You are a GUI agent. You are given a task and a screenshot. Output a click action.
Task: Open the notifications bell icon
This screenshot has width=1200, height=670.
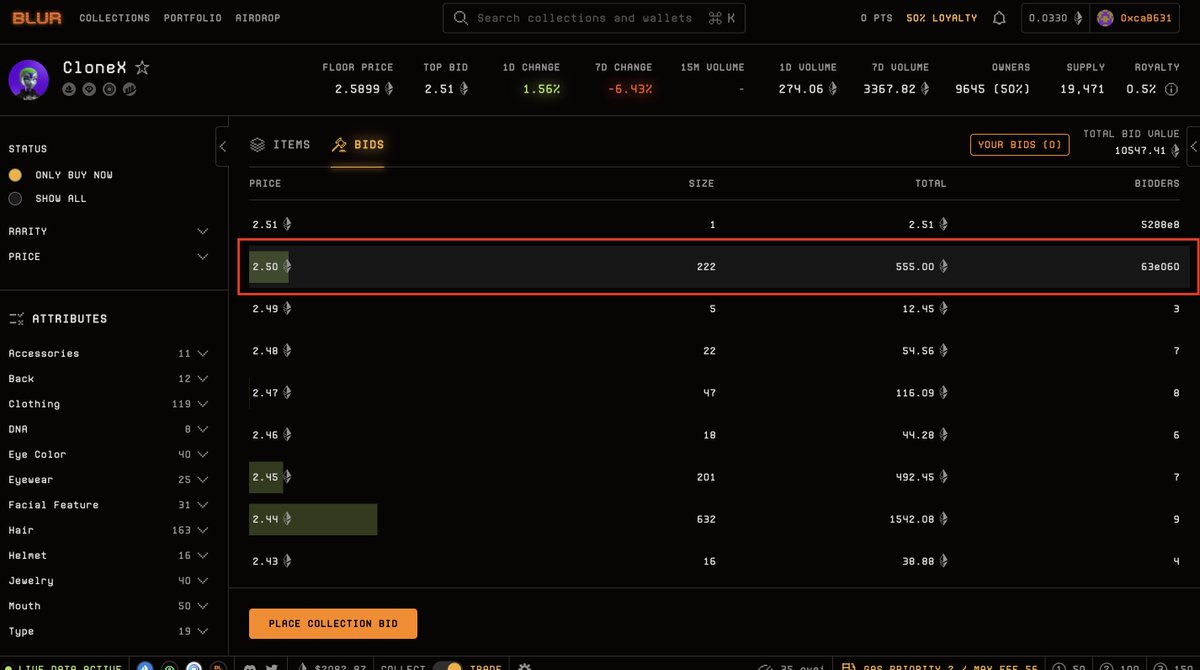(x=1000, y=17)
